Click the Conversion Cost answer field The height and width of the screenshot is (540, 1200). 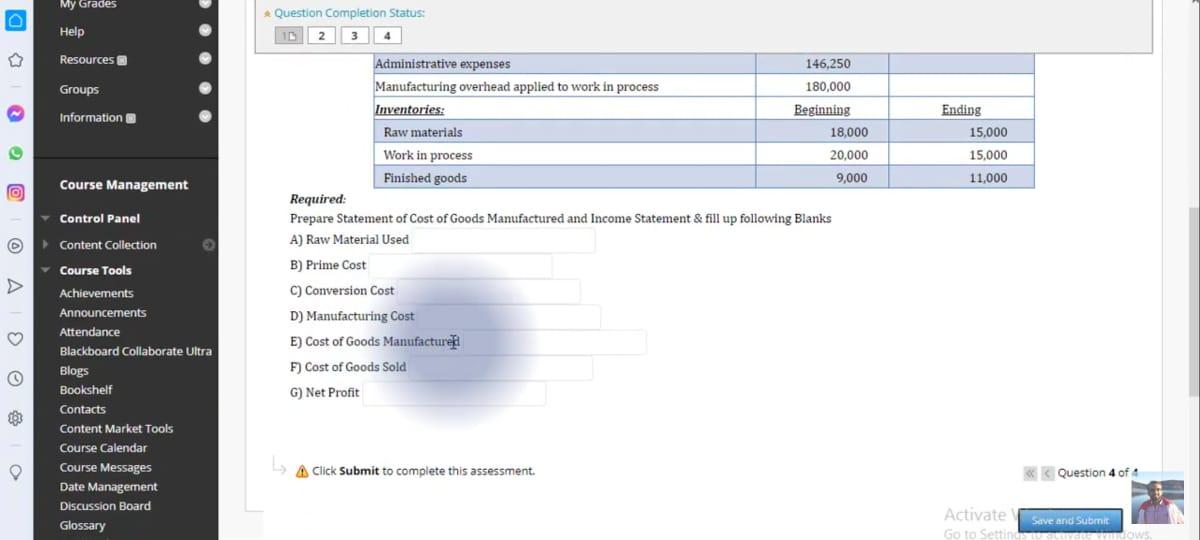488,291
